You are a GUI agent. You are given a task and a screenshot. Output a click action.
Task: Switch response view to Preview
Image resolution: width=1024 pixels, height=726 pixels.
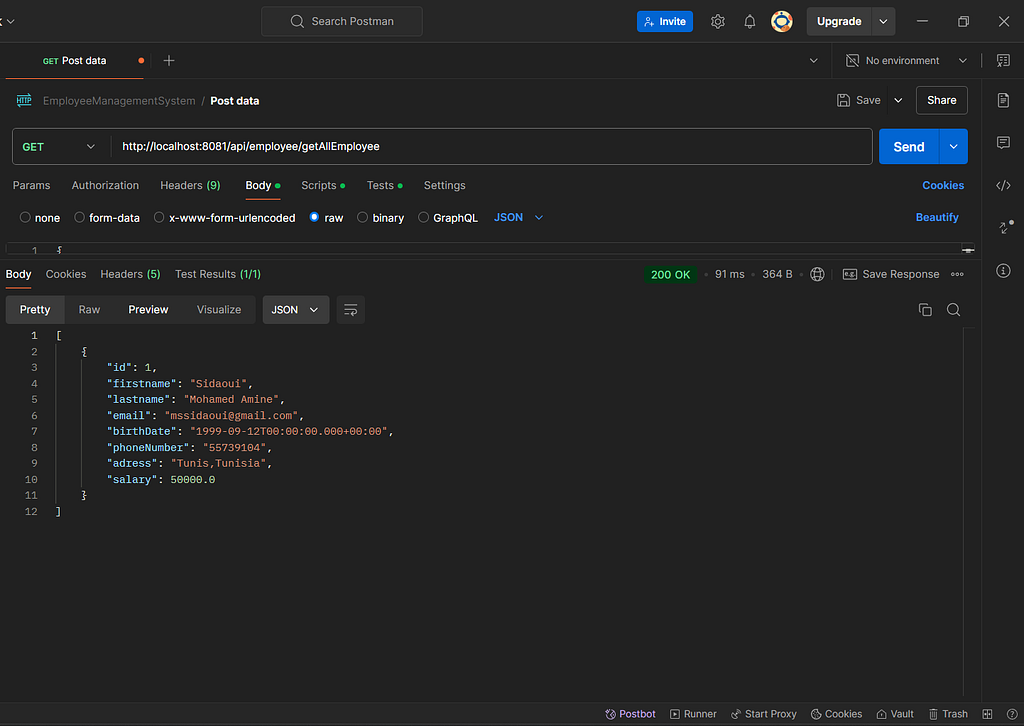coord(148,309)
